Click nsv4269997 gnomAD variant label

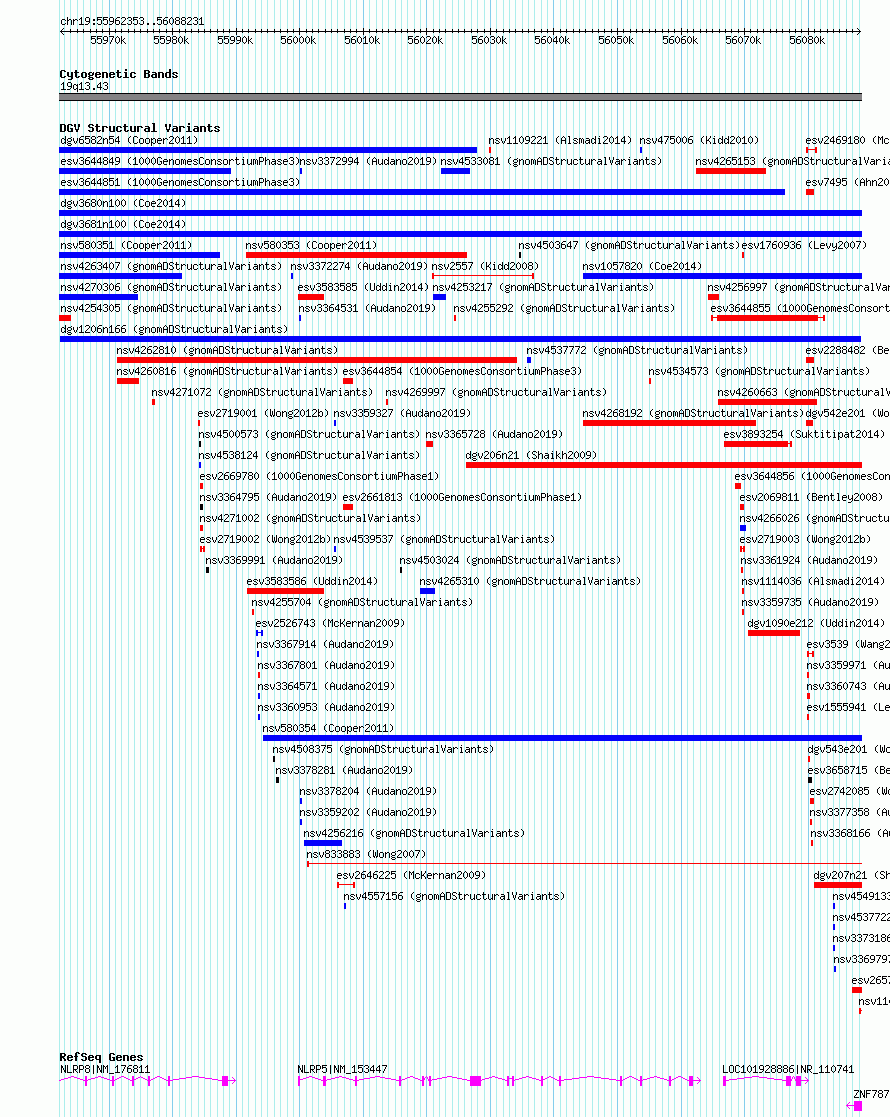[496, 392]
